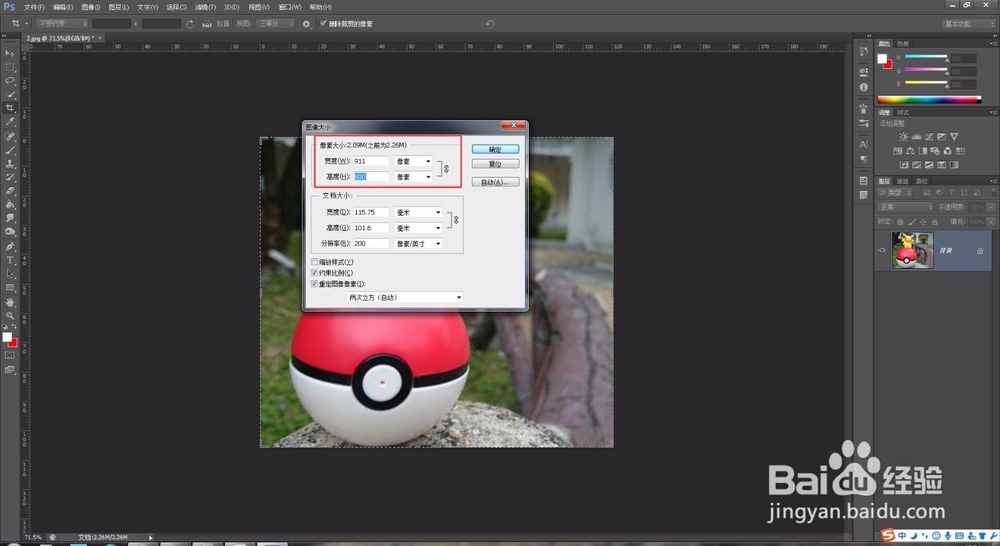Add a Color Balance adjustment
The height and width of the screenshot is (546, 1000).
(910, 151)
